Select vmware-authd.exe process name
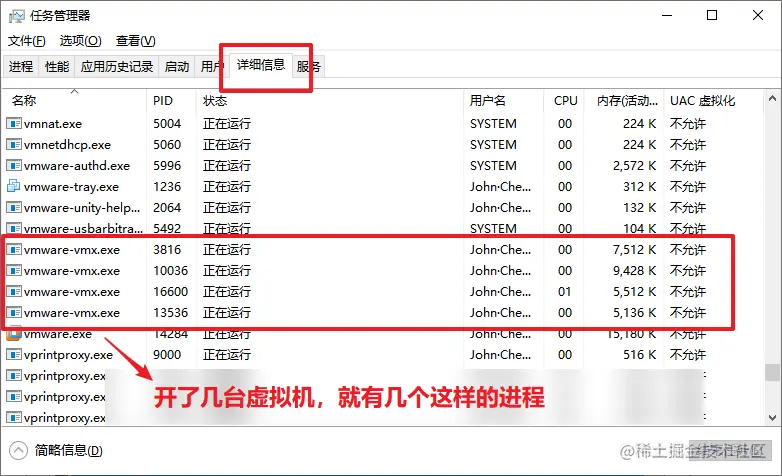The image size is (782, 476). (x=77, y=166)
